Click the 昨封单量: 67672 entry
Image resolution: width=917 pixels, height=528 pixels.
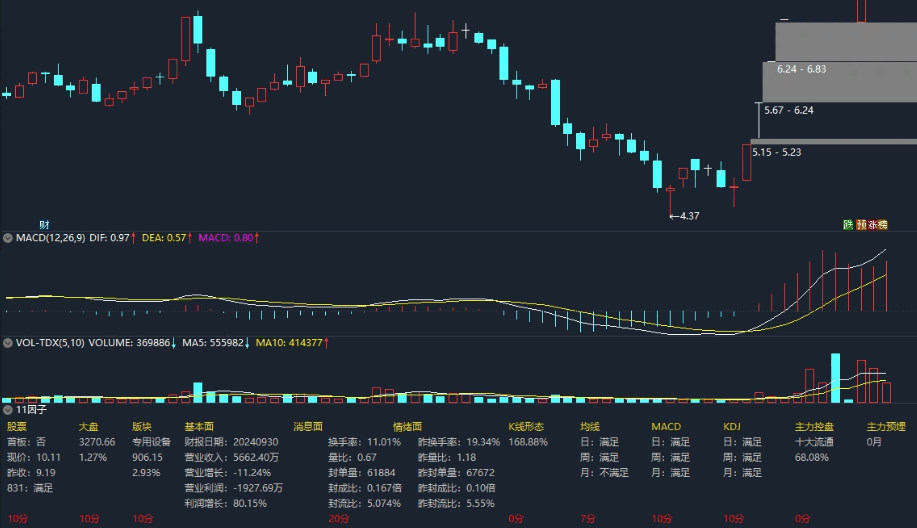pyautogui.click(x=456, y=472)
